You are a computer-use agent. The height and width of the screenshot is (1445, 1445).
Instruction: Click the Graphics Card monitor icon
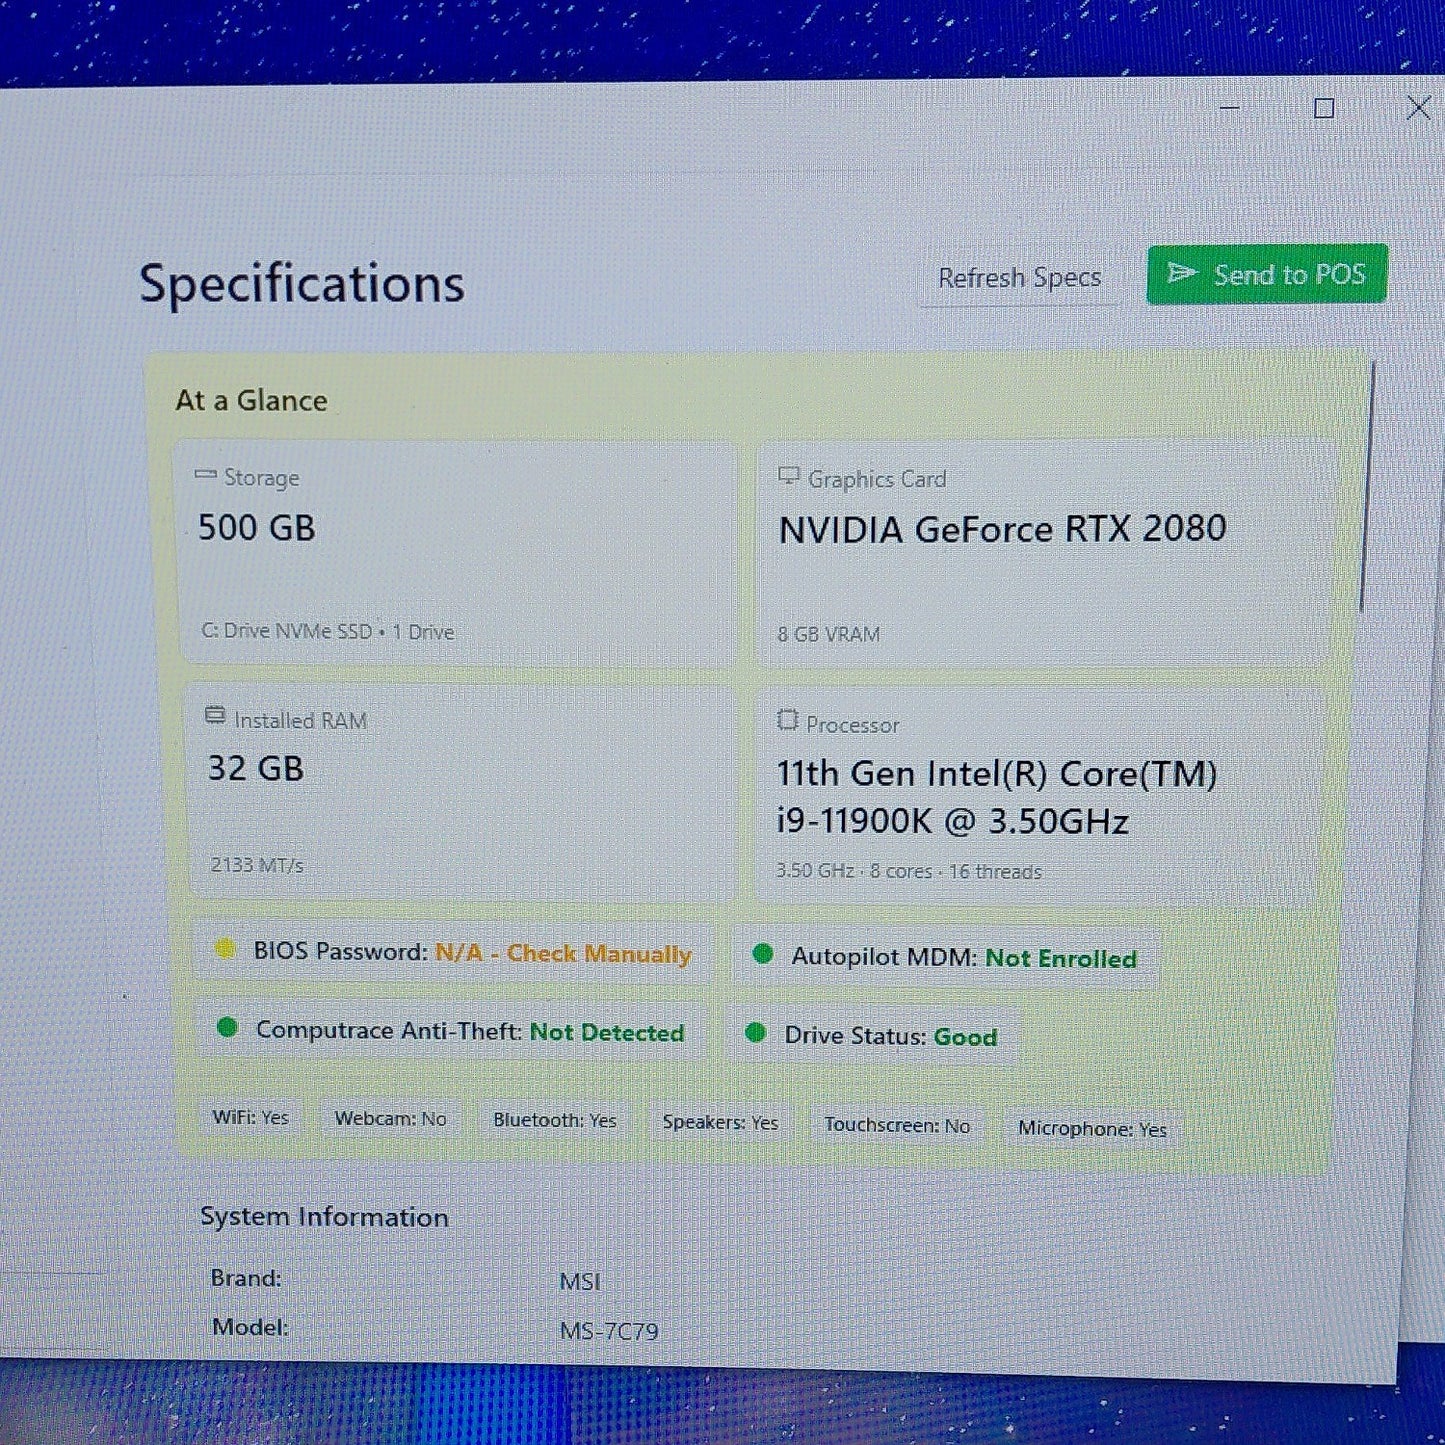point(789,476)
